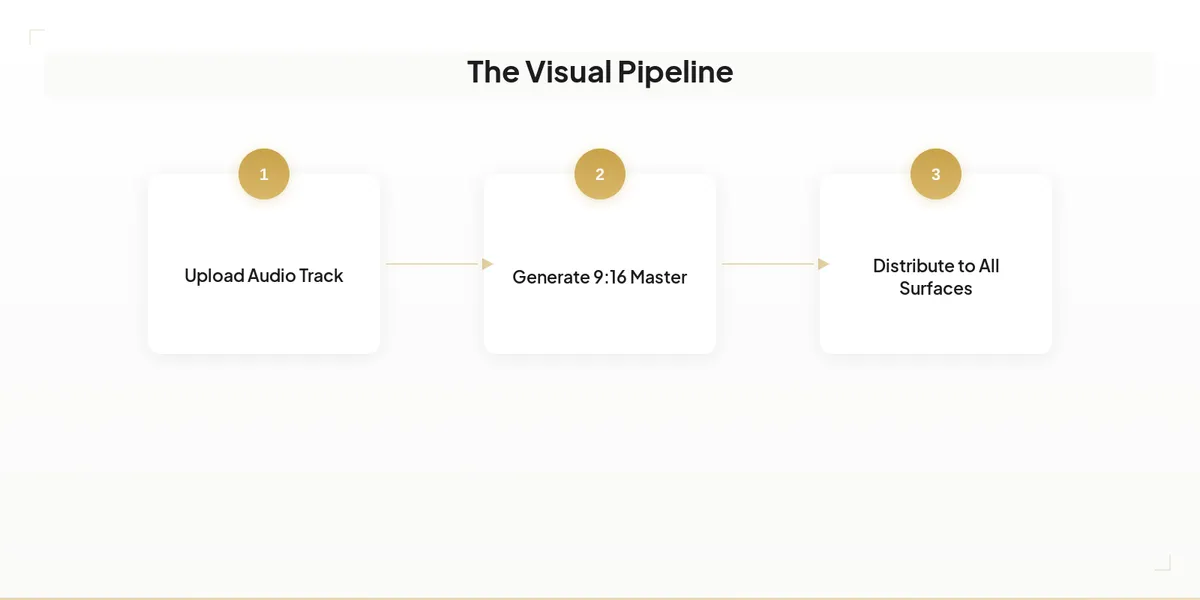Click The Visual Pipeline title text
This screenshot has width=1200, height=600.
[600, 72]
